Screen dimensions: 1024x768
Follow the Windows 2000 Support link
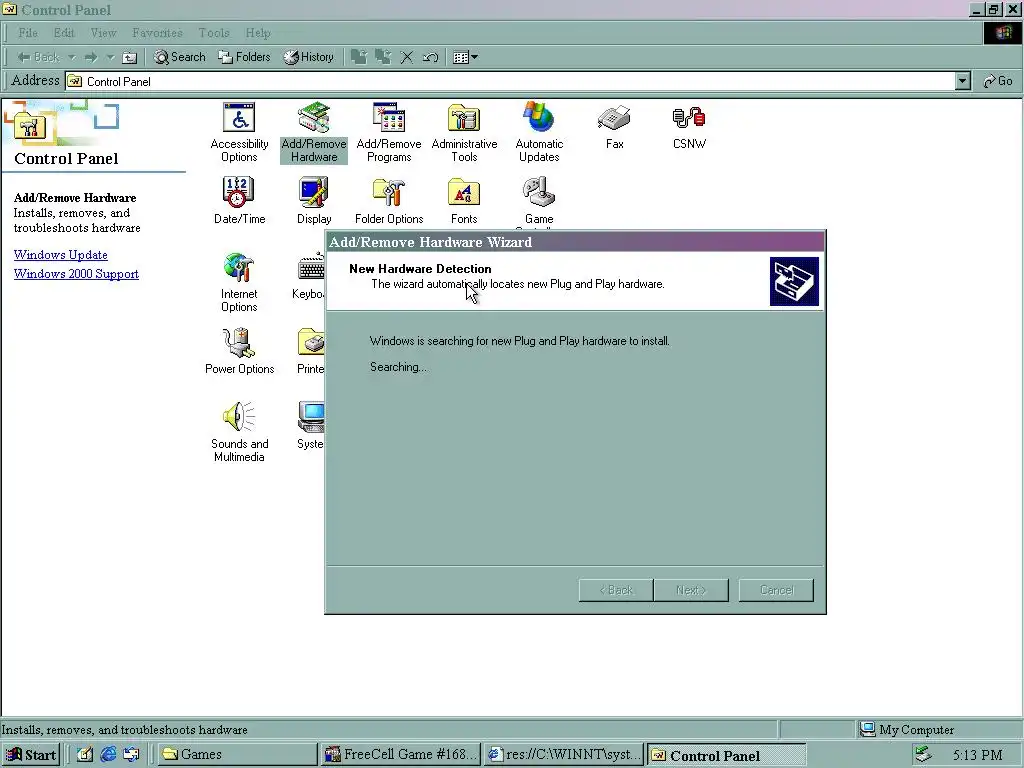[x=76, y=274]
